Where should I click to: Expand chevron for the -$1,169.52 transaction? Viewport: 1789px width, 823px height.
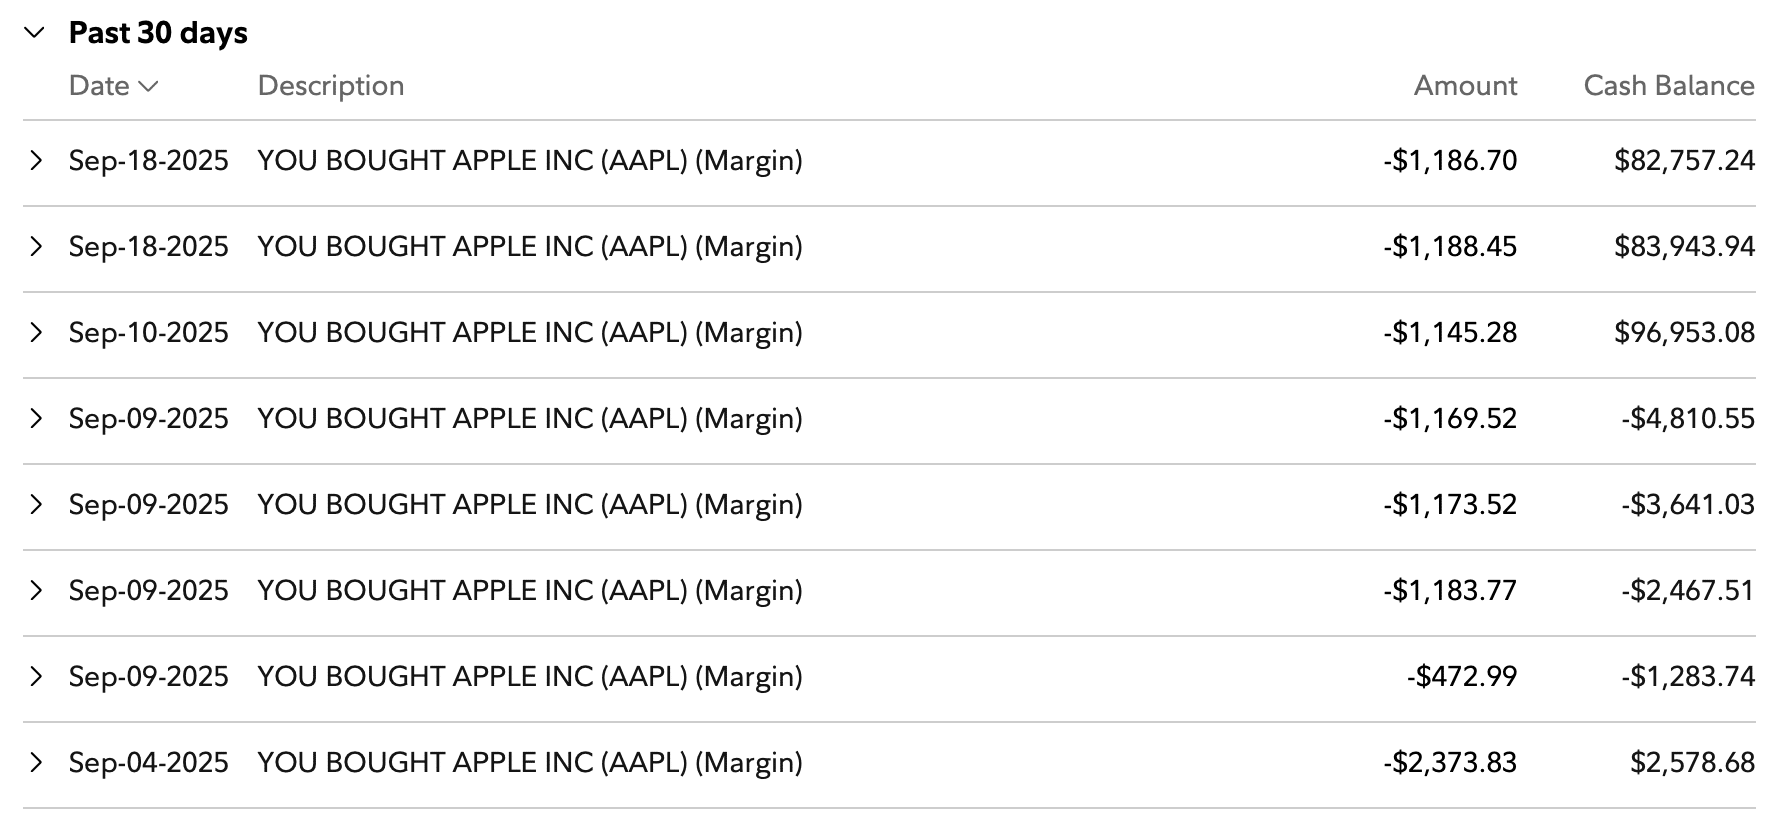coord(36,419)
